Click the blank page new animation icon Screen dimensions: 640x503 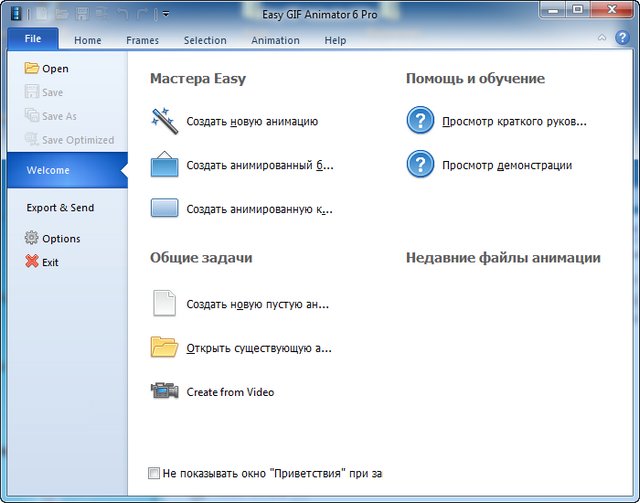pyautogui.click(x=164, y=303)
